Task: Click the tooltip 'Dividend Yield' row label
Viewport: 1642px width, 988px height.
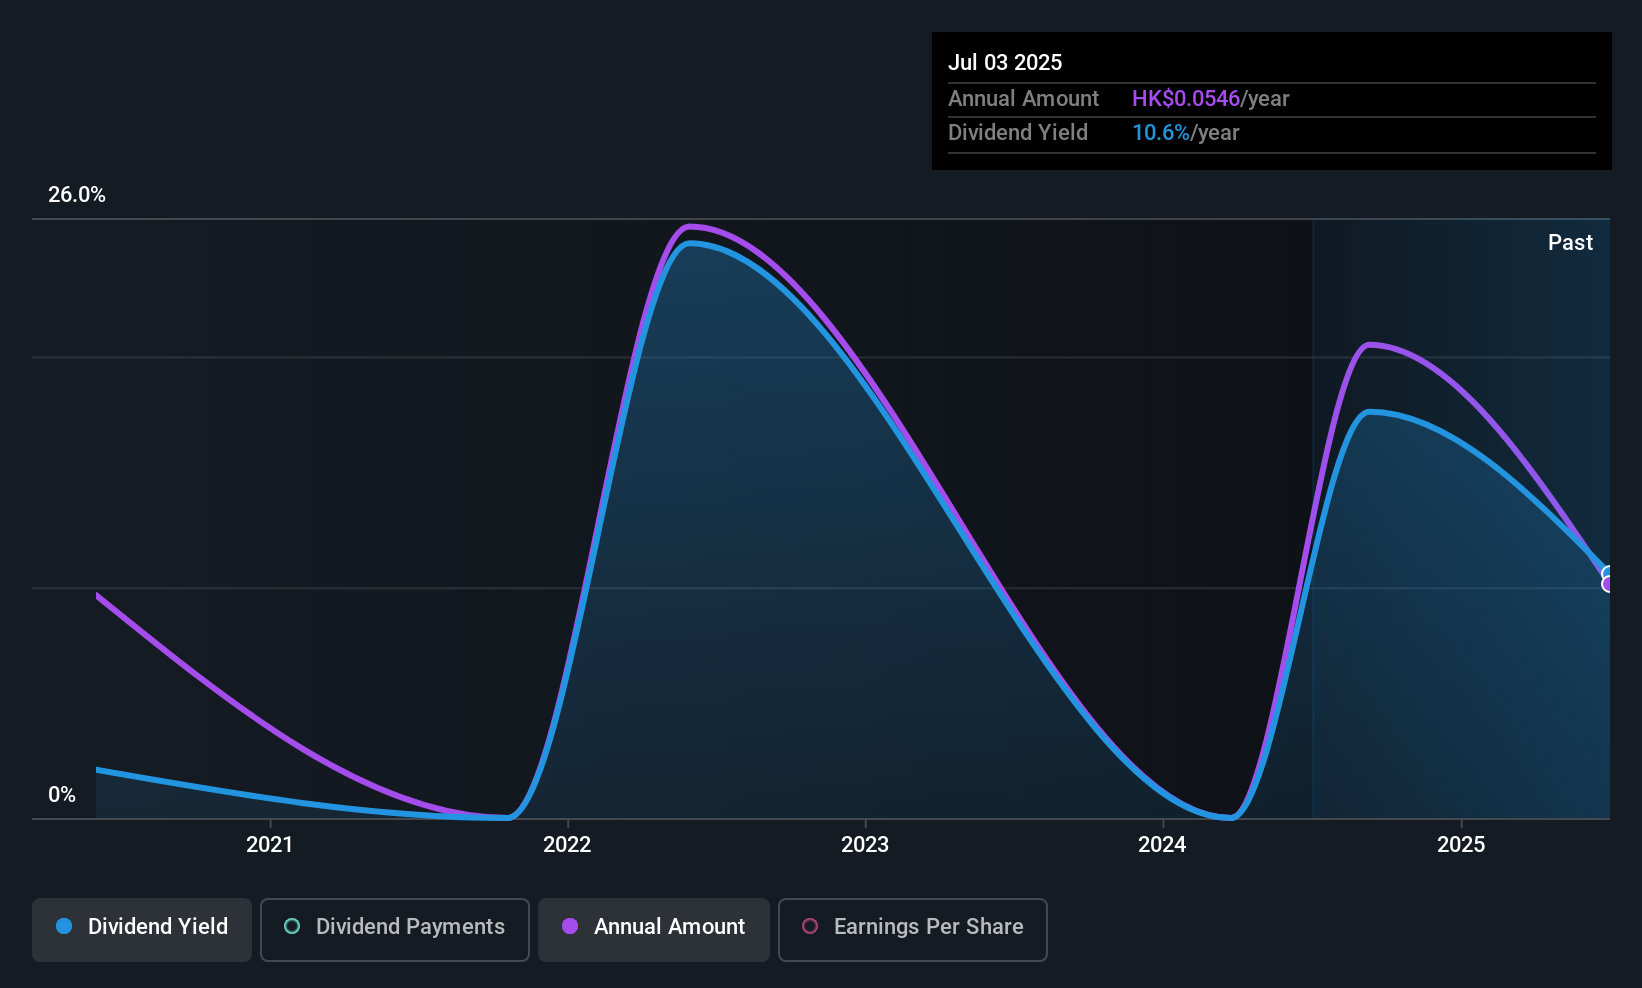Action: [x=1018, y=133]
